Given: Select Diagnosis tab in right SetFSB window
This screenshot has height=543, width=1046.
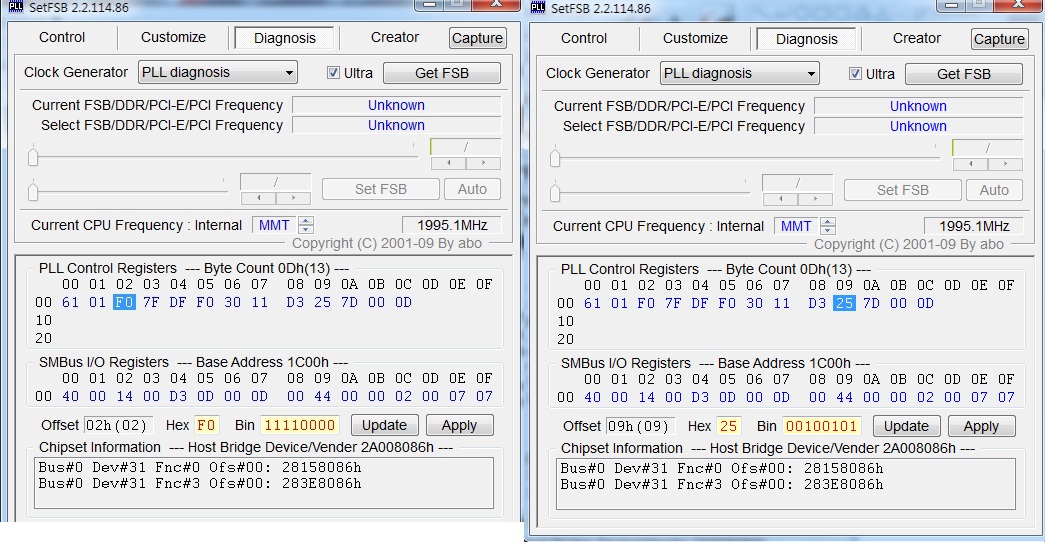Looking at the screenshot, I should 807,39.
